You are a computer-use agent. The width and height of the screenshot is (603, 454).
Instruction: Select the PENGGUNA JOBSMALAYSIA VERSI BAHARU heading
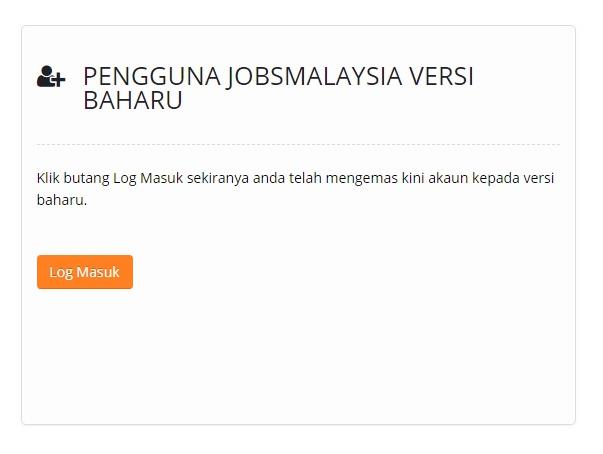click(x=278, y=88)
